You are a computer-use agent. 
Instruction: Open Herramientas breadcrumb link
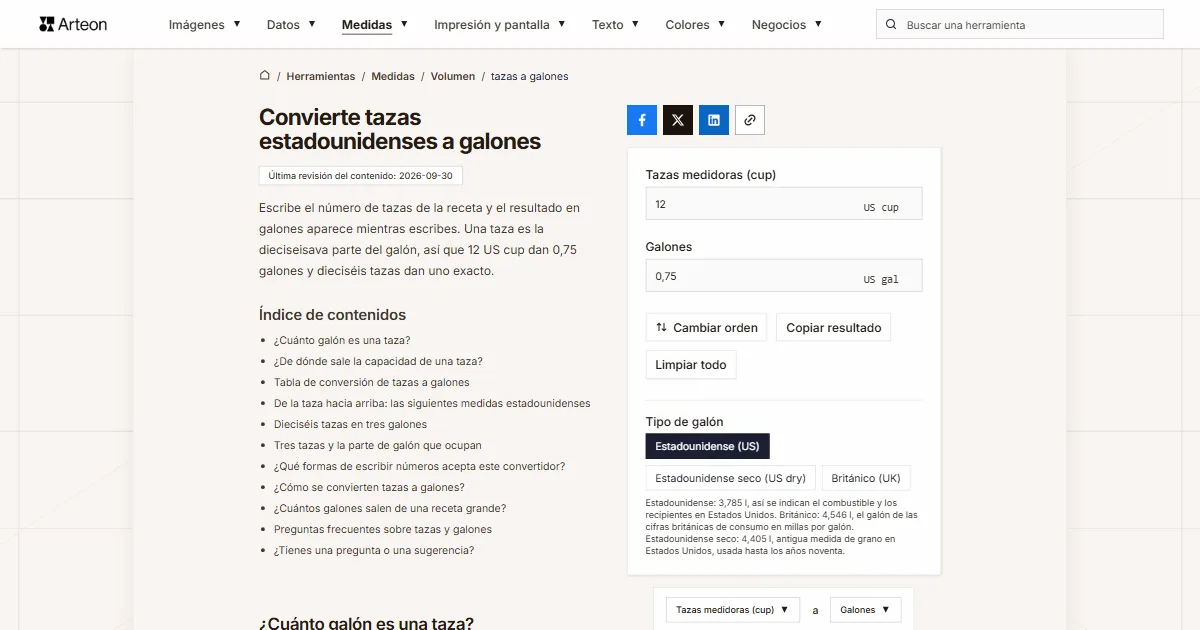(x=321, y=76)
